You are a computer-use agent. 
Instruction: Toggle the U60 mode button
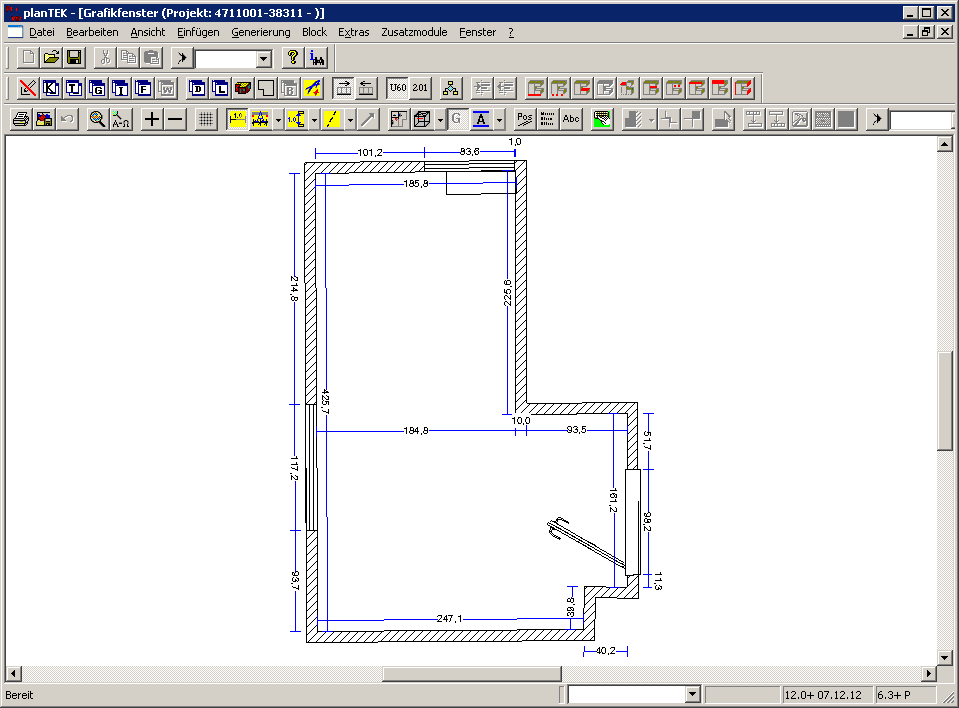pyautogui.click(x=397, y=88)
